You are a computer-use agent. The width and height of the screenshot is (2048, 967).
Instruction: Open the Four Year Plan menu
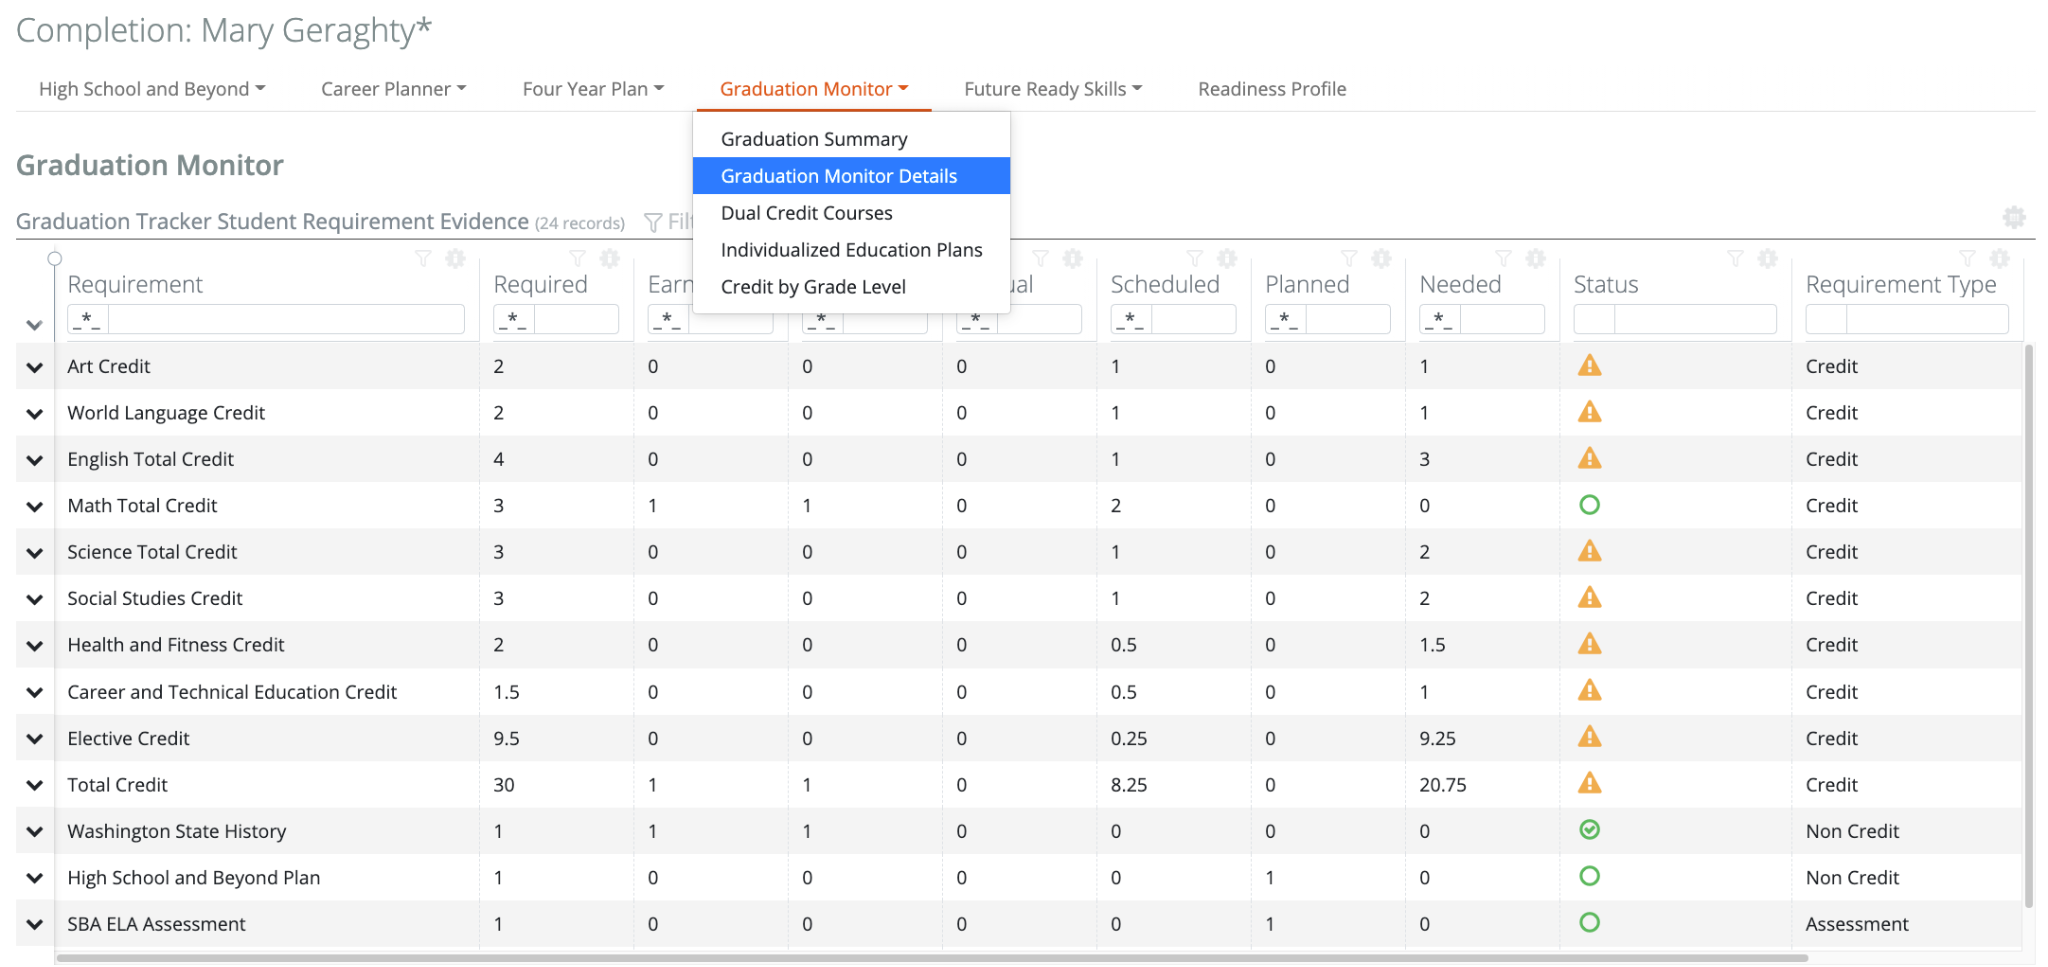[x=593, y=89]
